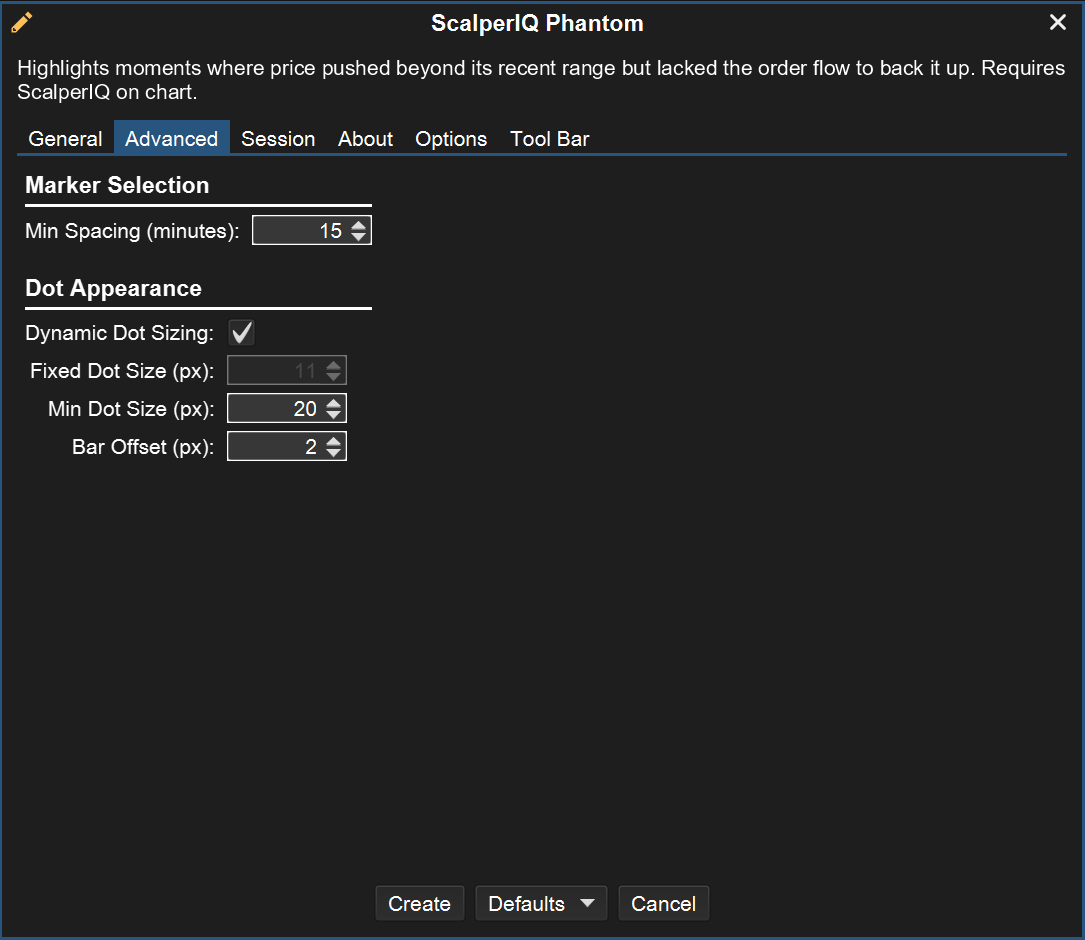Open the Tool Bar tab
1085x940 pixels.
click(x=549, y=138)
